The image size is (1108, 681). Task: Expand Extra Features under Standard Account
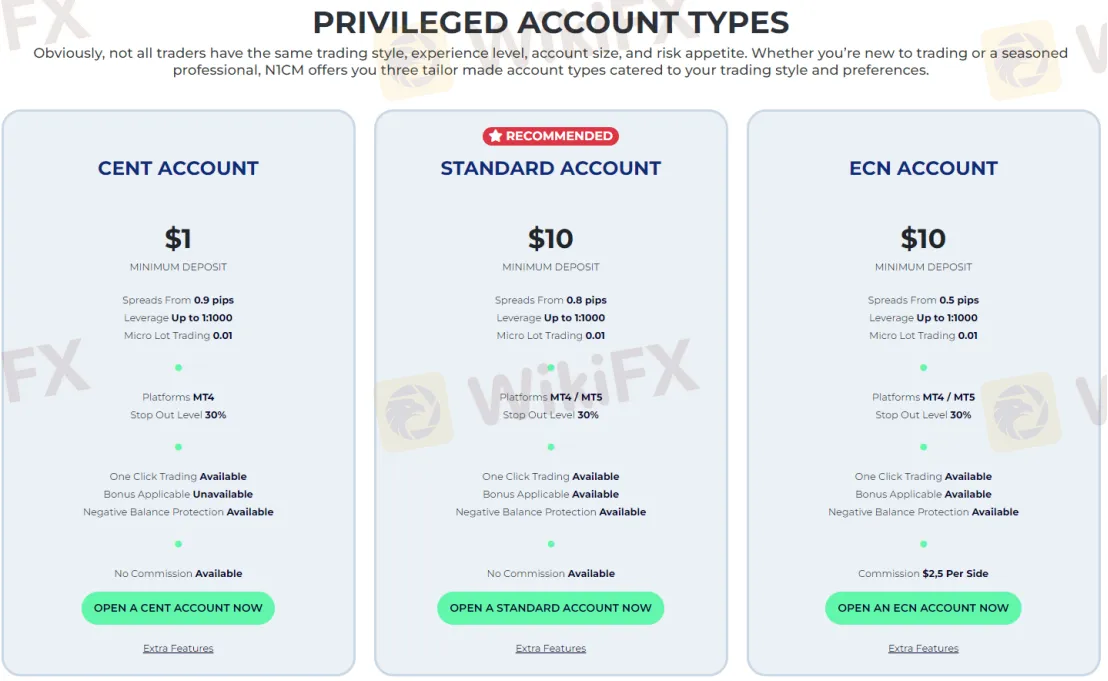pyautogui.click(x=550, y=648)
